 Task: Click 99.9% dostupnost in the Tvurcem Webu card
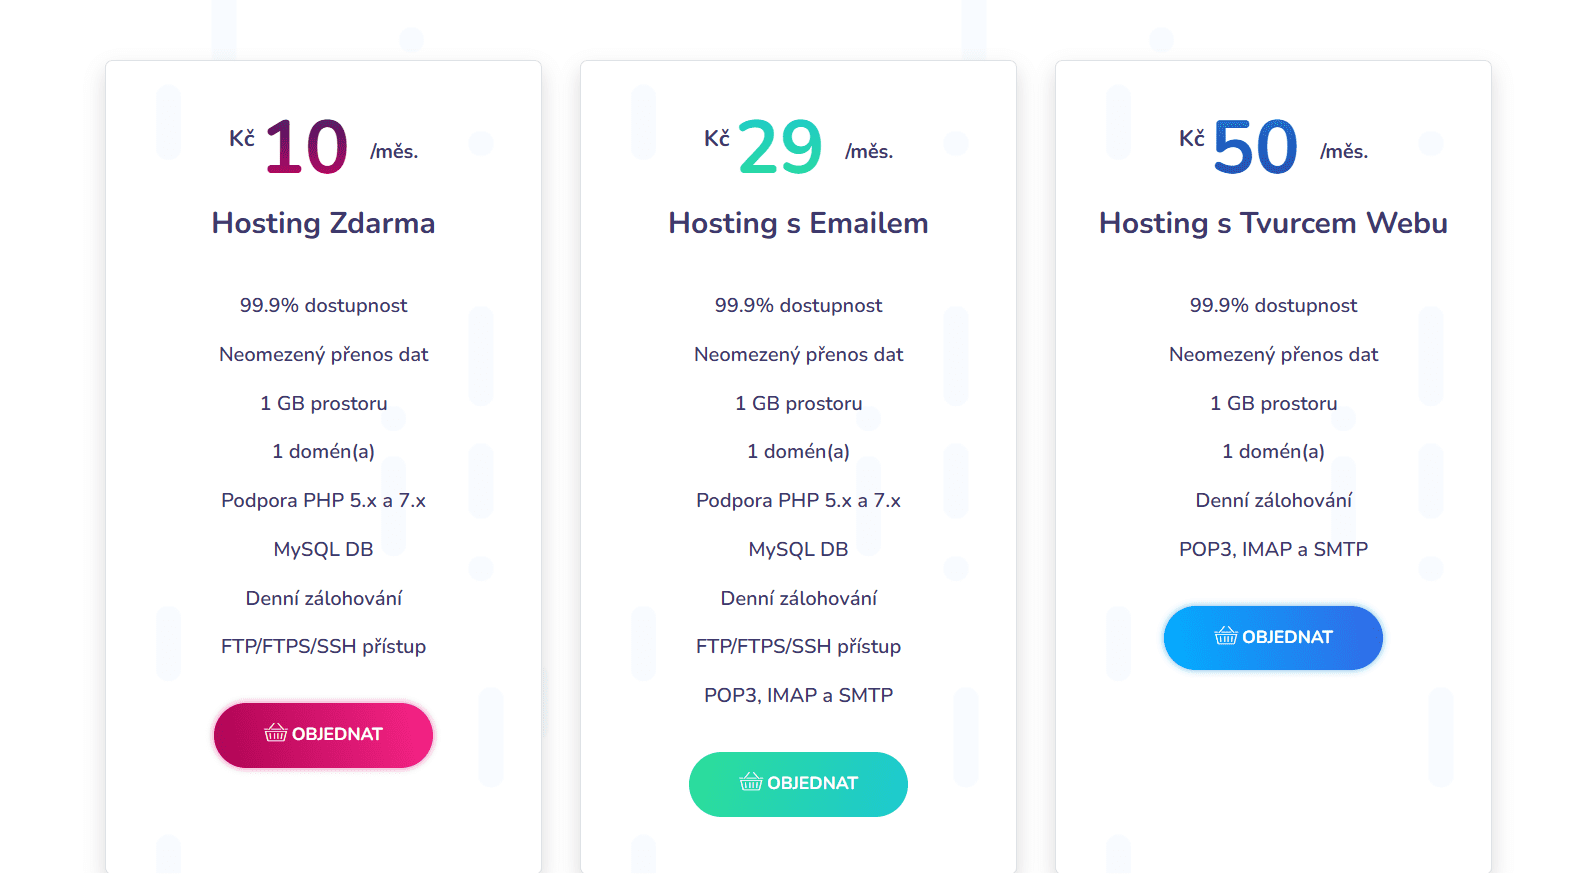[x=1273, y=306]
